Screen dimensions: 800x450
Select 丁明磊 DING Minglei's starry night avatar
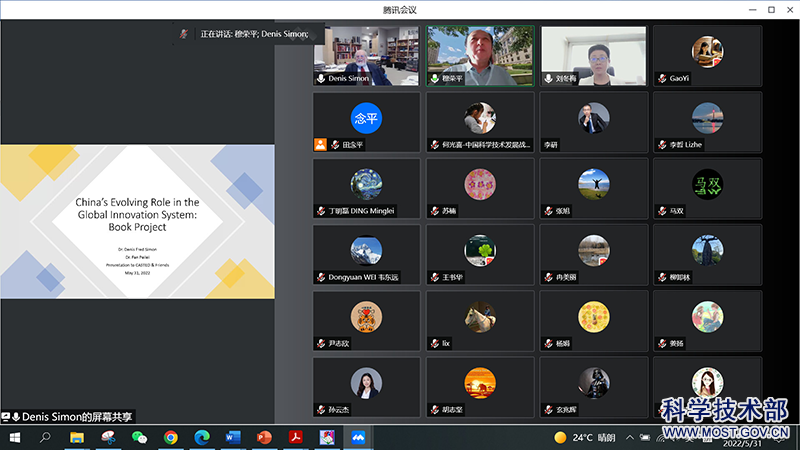tap(366, 184)
